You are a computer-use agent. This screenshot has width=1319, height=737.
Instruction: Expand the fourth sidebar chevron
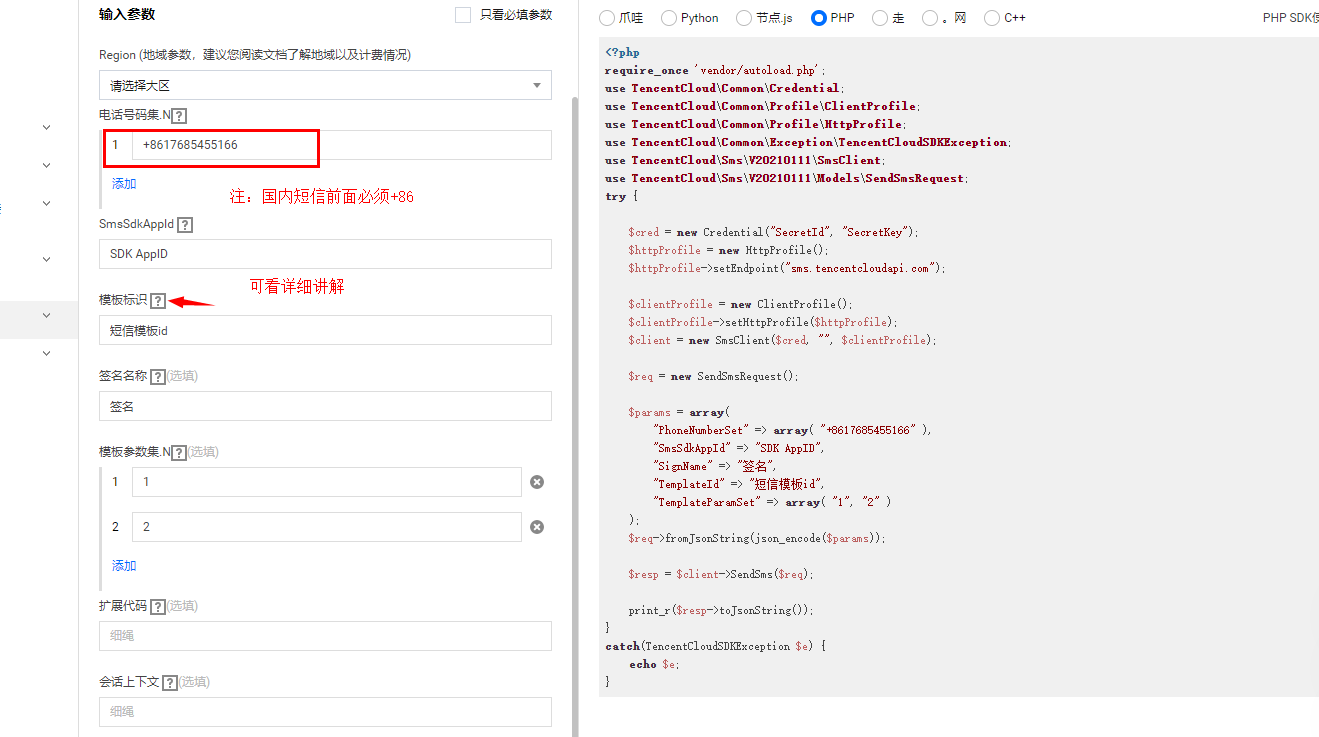pos(46,259)
